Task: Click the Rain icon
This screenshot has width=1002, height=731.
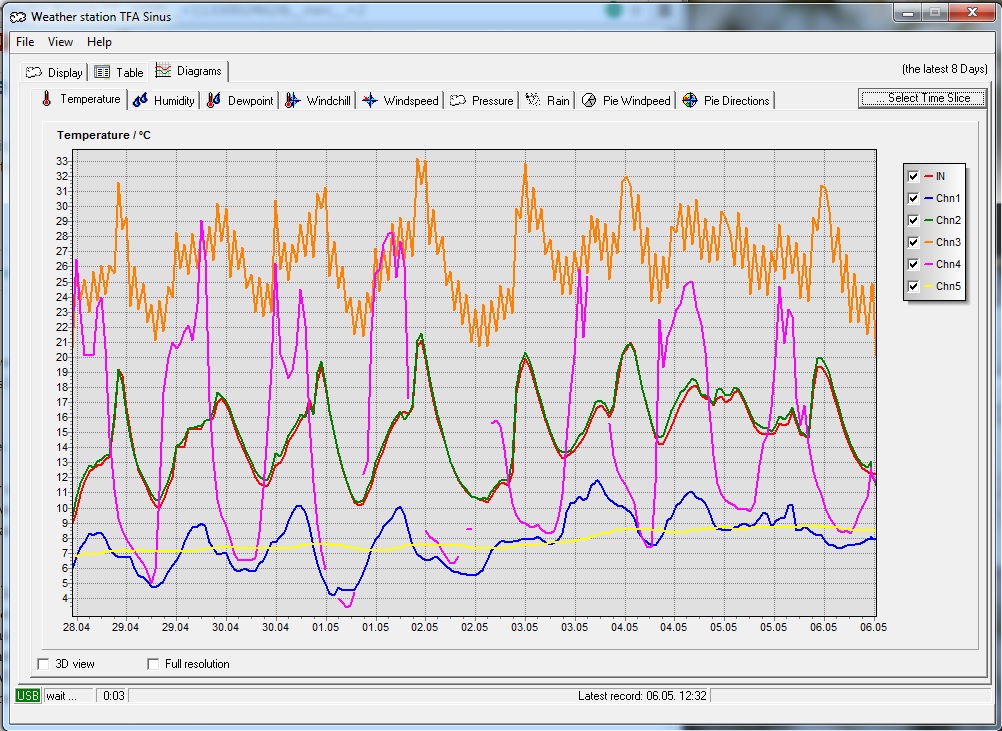Action: (x=532, y=100)
